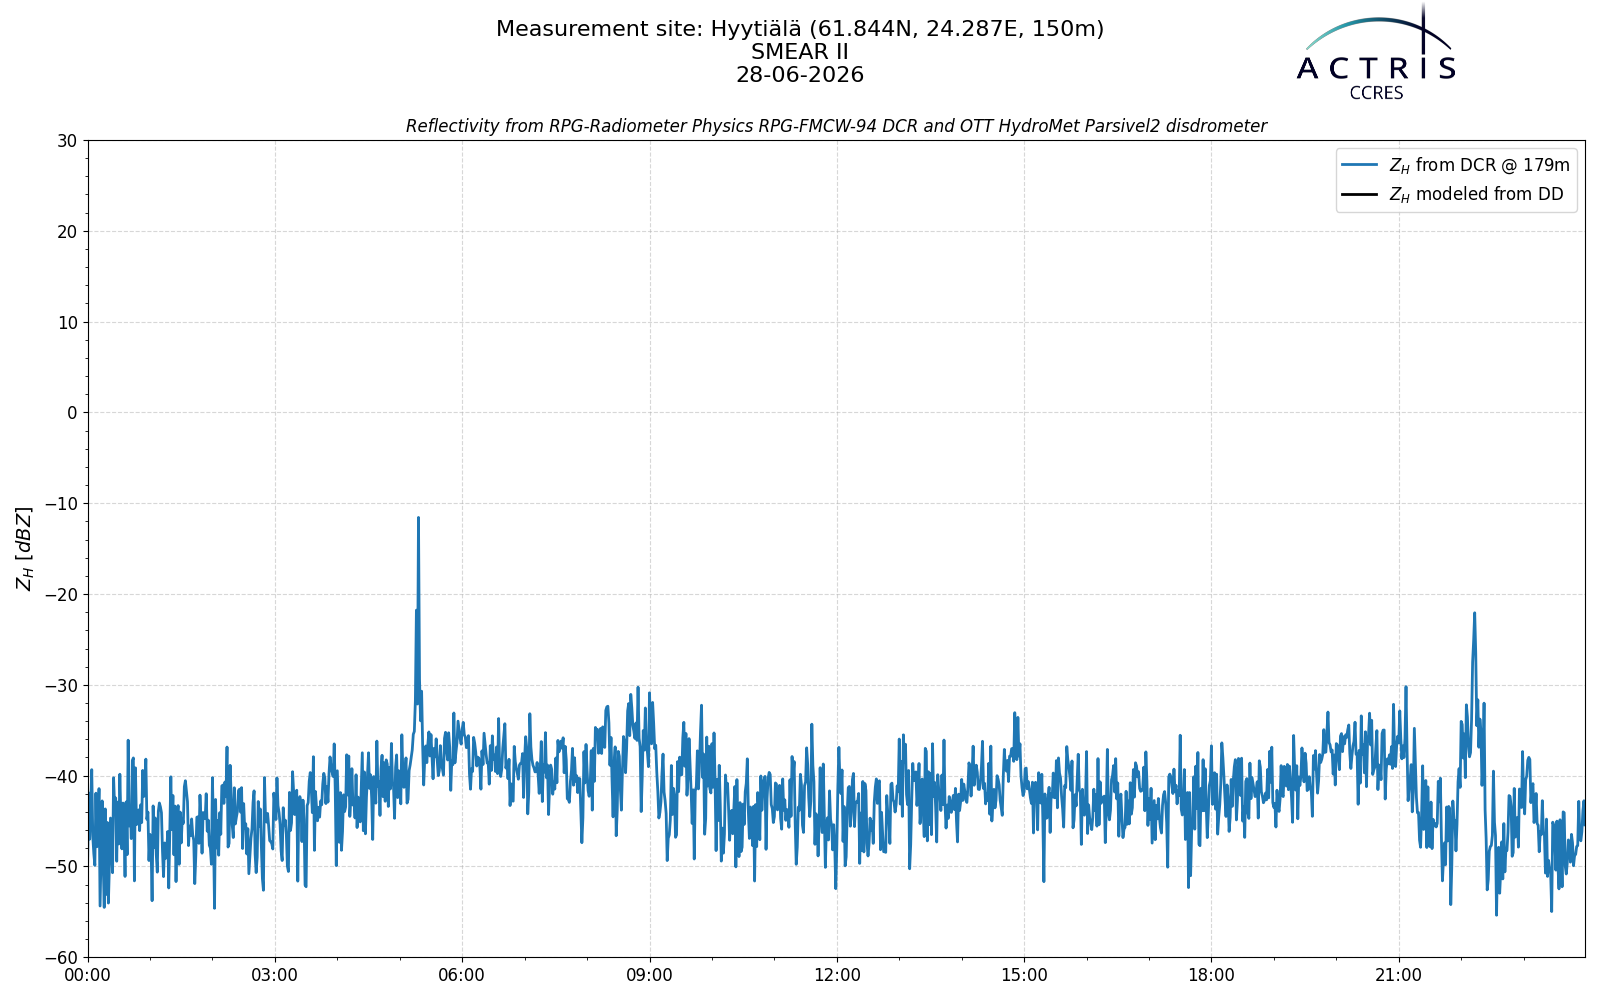1600x1000 pixels.
Task: Click the y-axis tick label '−50'
Action: (x=60, y=867)
